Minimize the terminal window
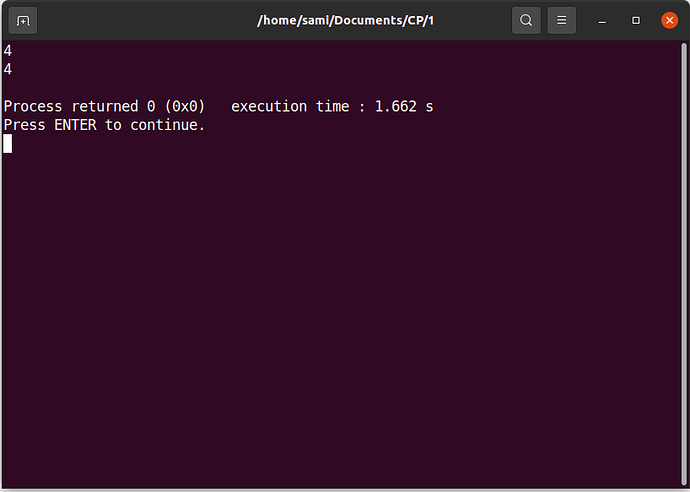The width and height of the screenshot is (690, 492). (602, 21)
